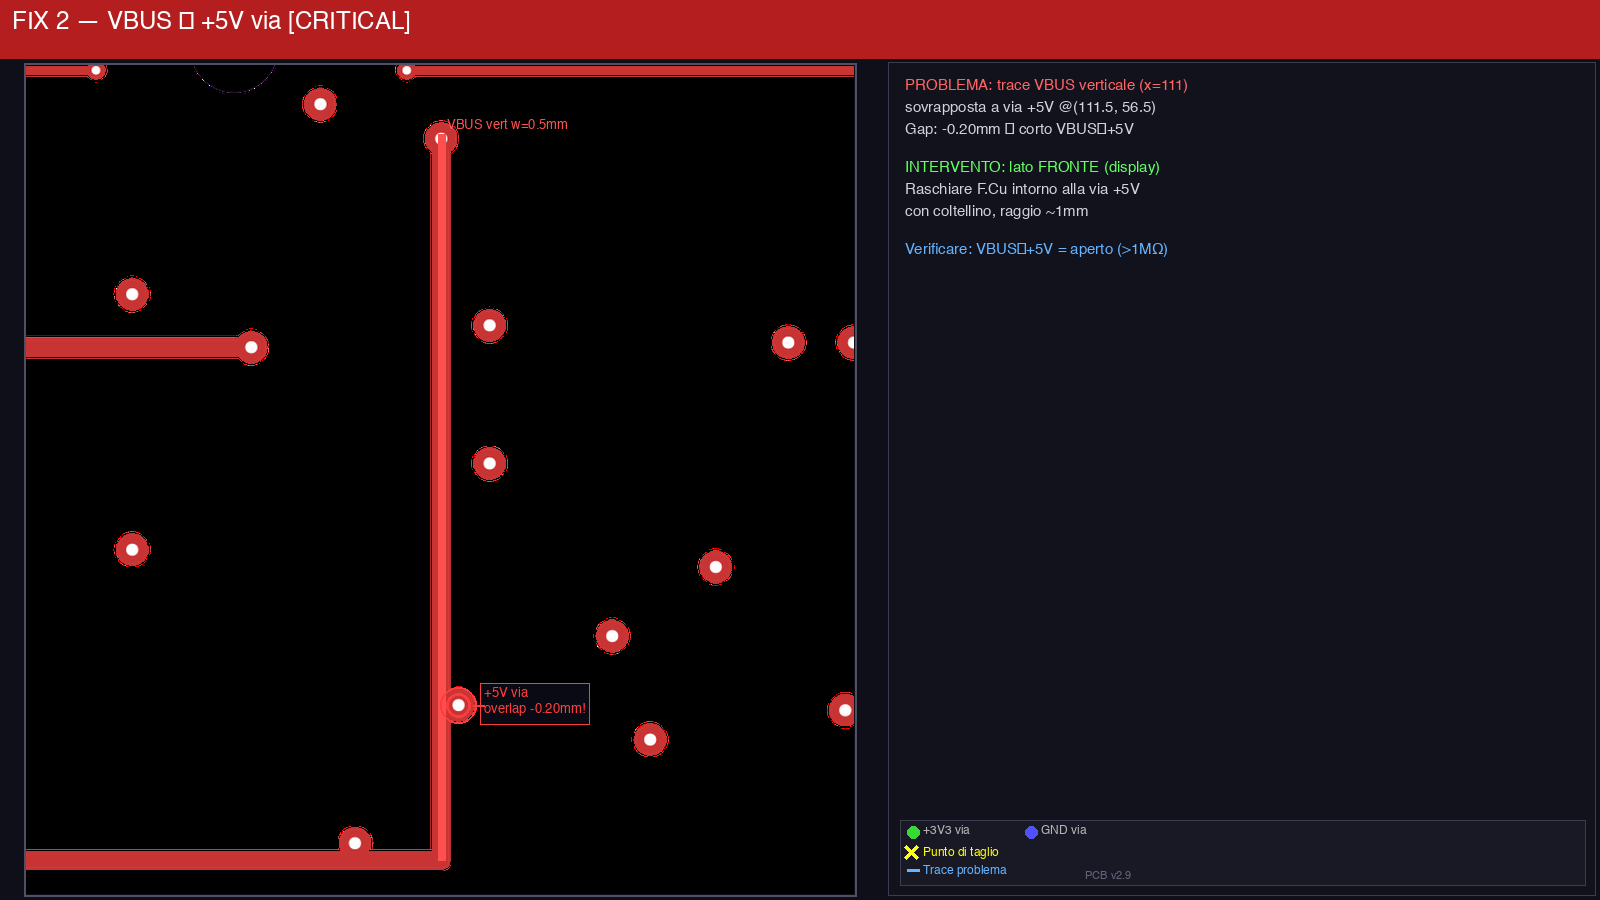Click the green +3V3 via legend dot
Viewport: 1600px width, 900px height.
tap(913, 832)
